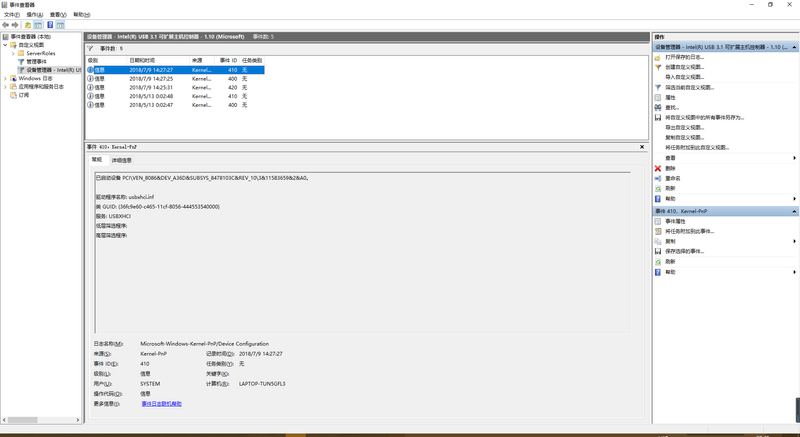Switch to the 详细信息 tab

tap(121, 160)
